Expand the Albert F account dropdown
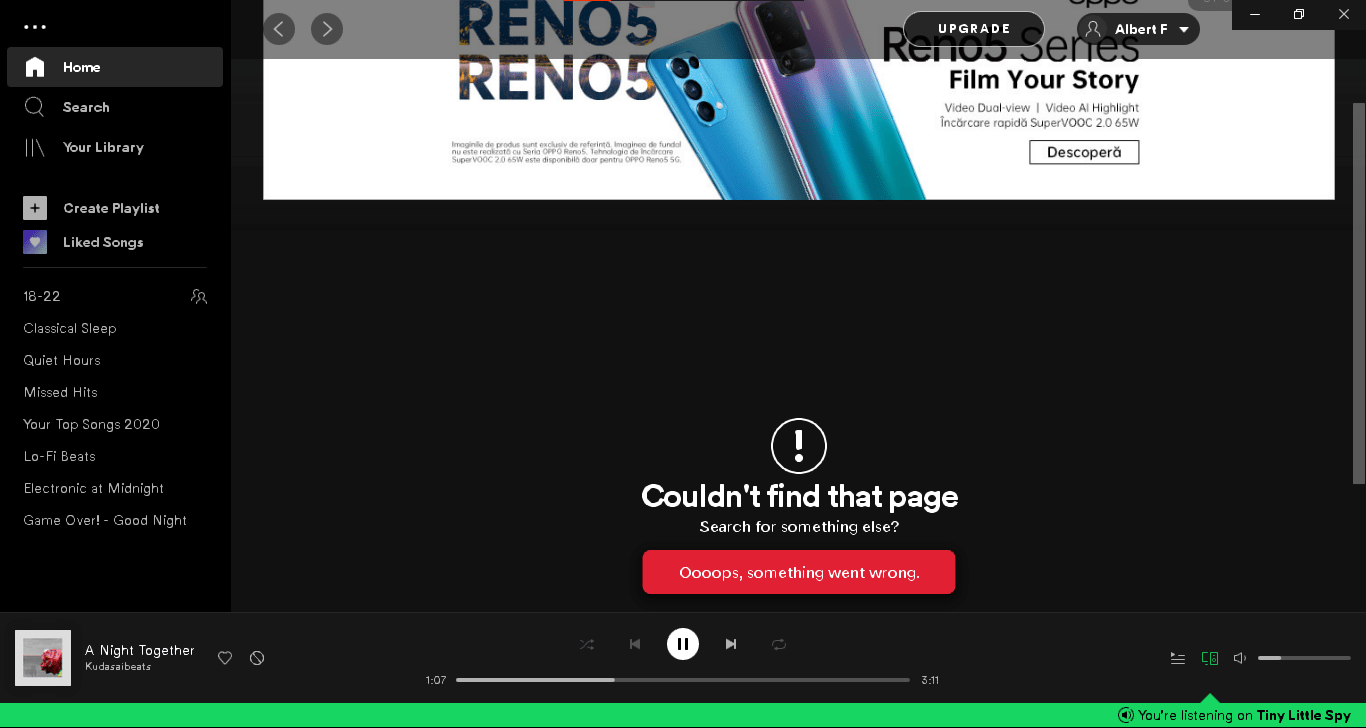Image resolution: width=1366 pixels, height=728 pixels. (1138, 29)
